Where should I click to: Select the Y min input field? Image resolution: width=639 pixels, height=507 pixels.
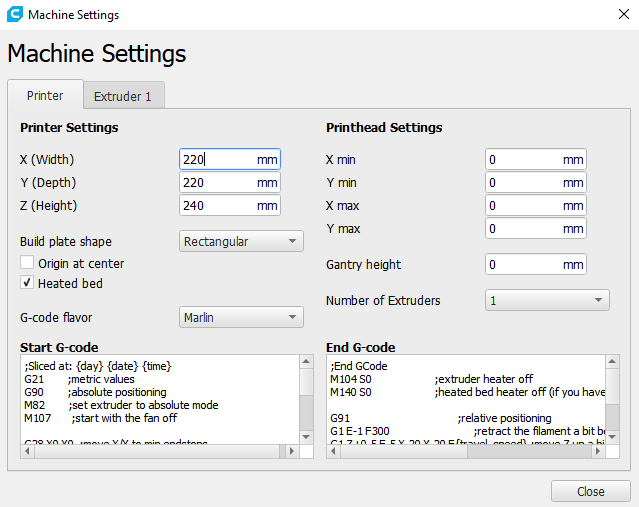[523, 182]
